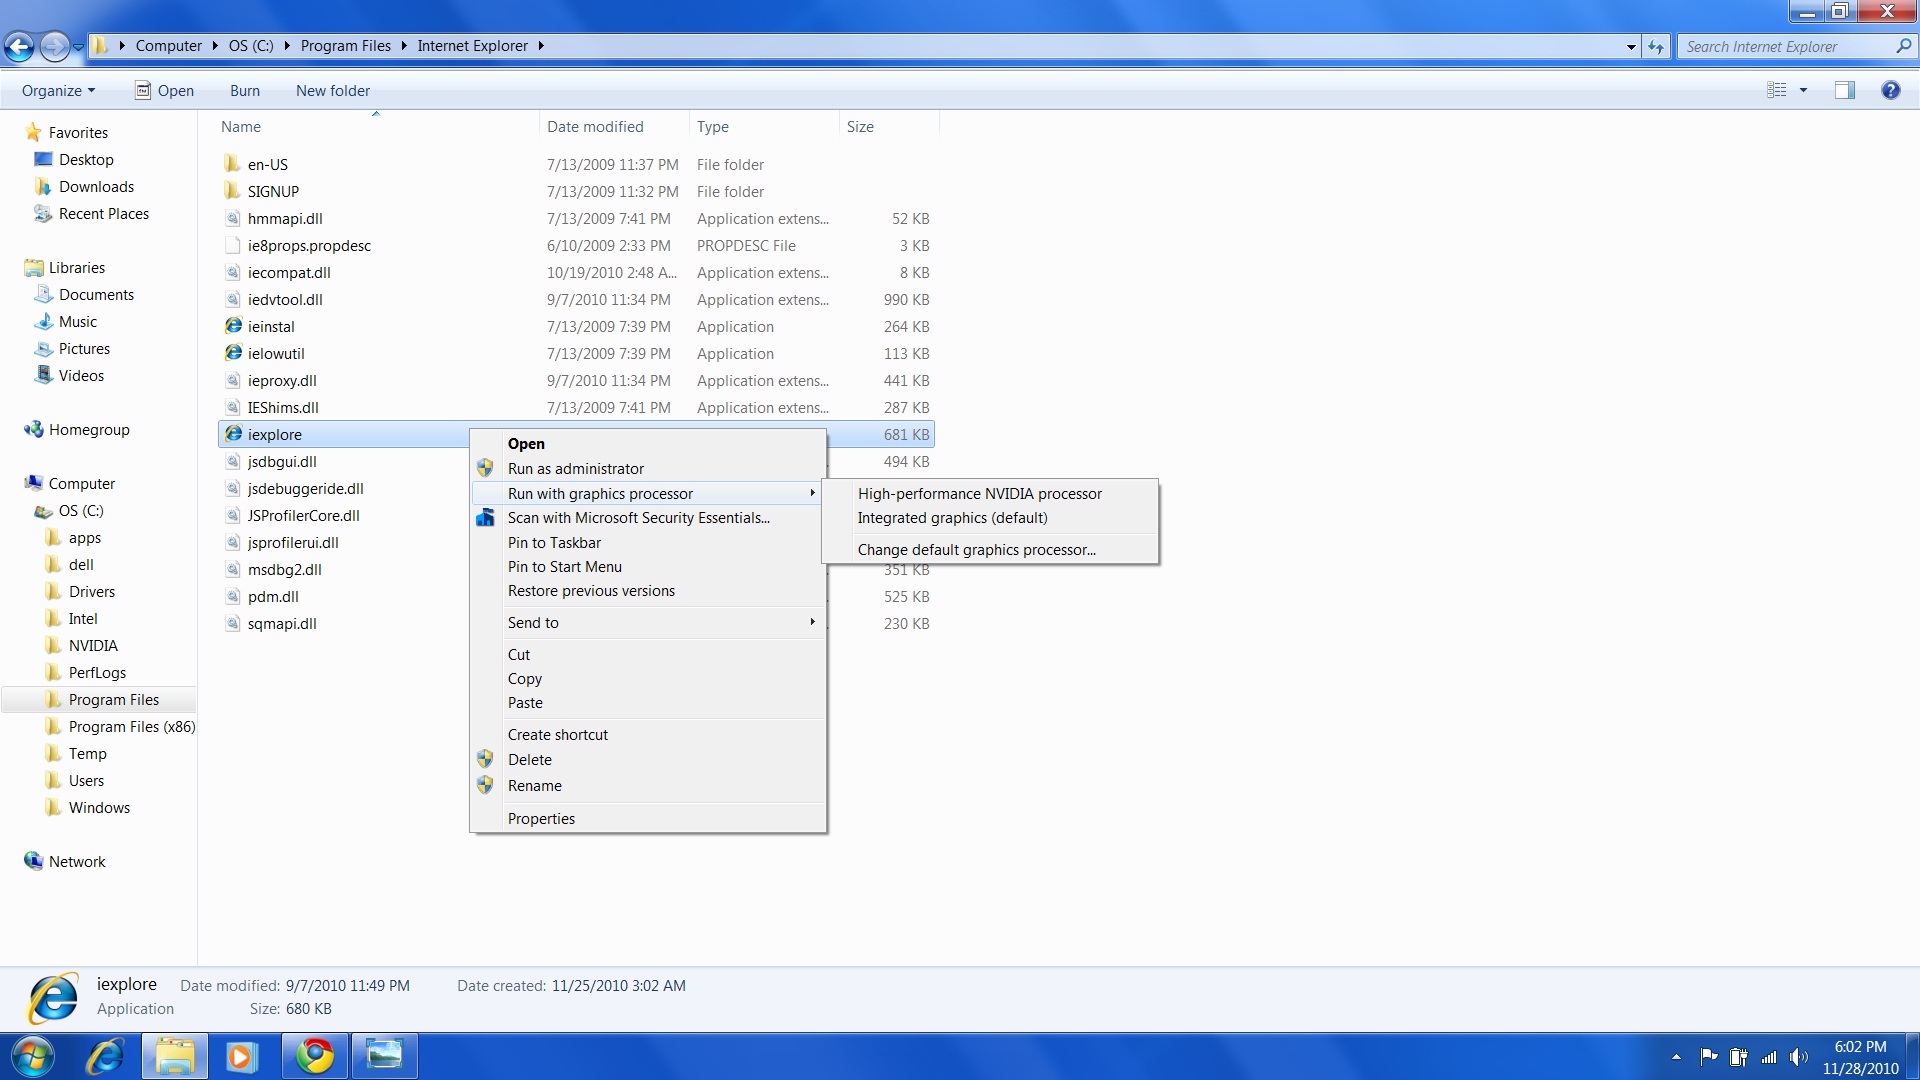
Task: Toggle the preview pane icon
Action: point(1844,90)
